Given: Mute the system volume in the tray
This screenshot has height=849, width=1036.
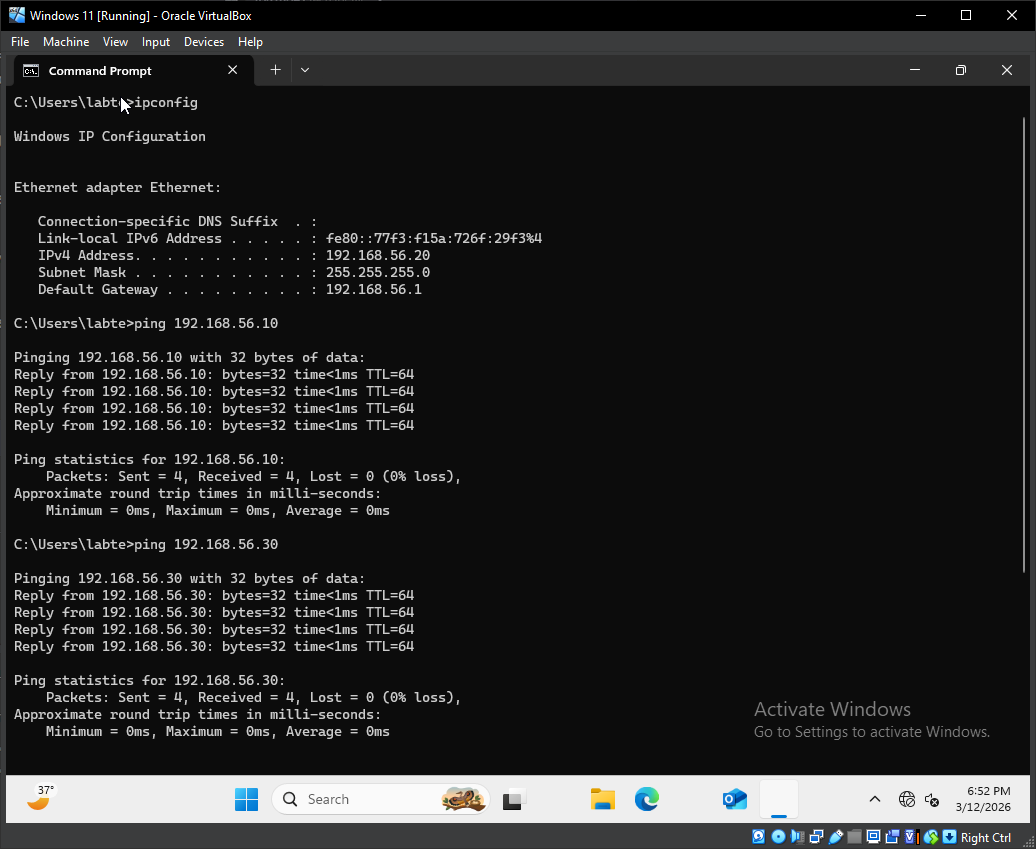Looking at the screenshot, I should [x=931, y=800].
